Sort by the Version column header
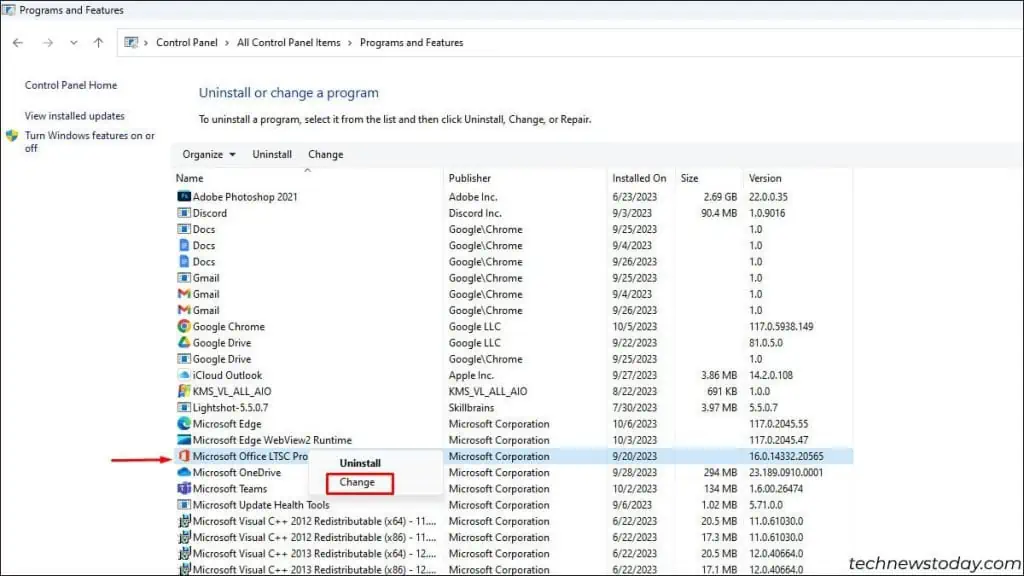Viewport: 1024px width, 576px height. 765,178
